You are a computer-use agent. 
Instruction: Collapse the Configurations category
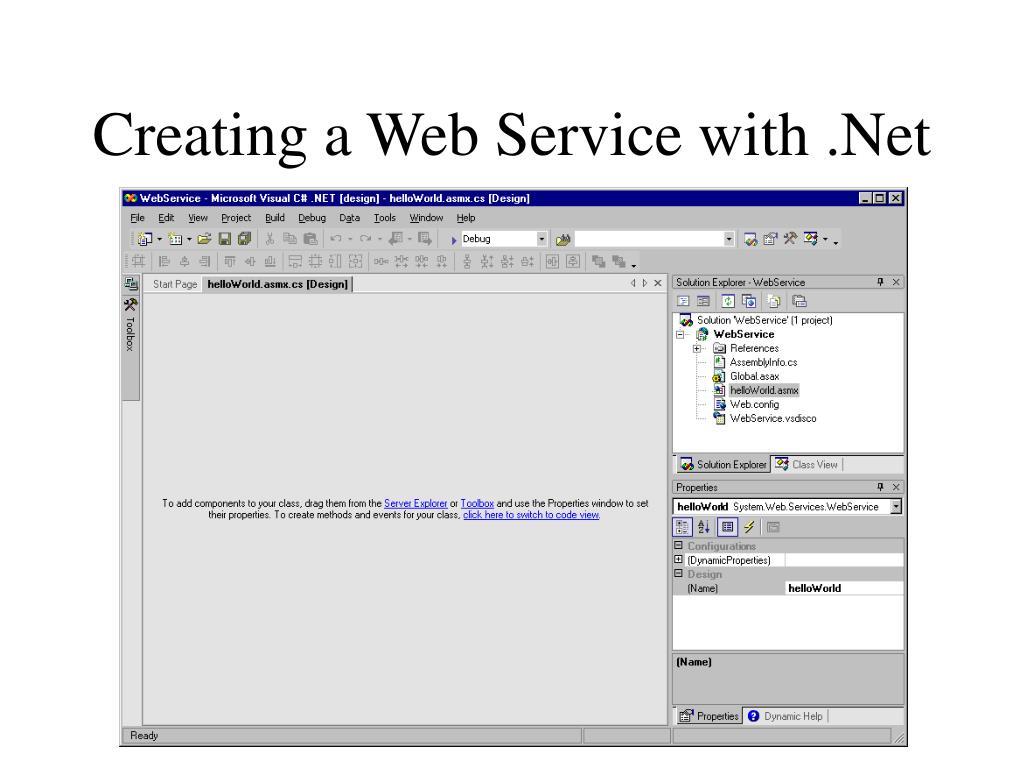679,545
